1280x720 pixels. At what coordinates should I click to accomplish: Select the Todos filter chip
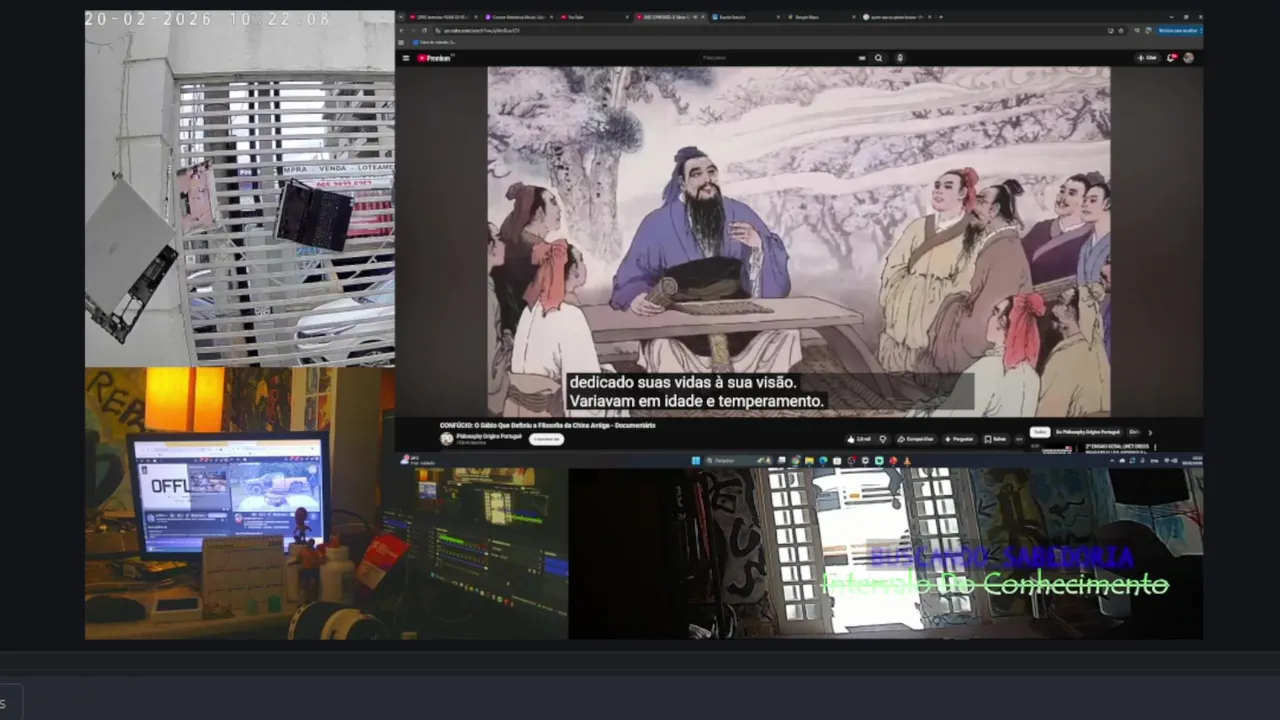[1040, 432]
